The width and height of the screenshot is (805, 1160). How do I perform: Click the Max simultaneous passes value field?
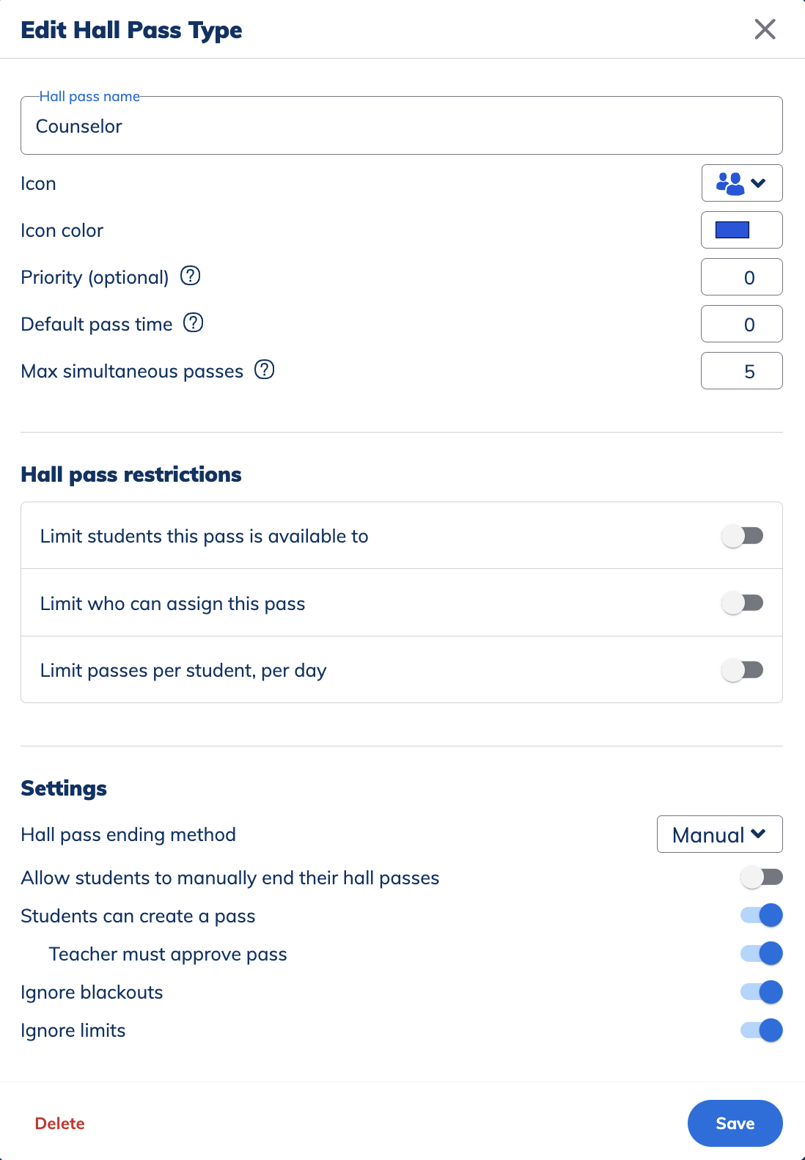click(x=741, y=370)
